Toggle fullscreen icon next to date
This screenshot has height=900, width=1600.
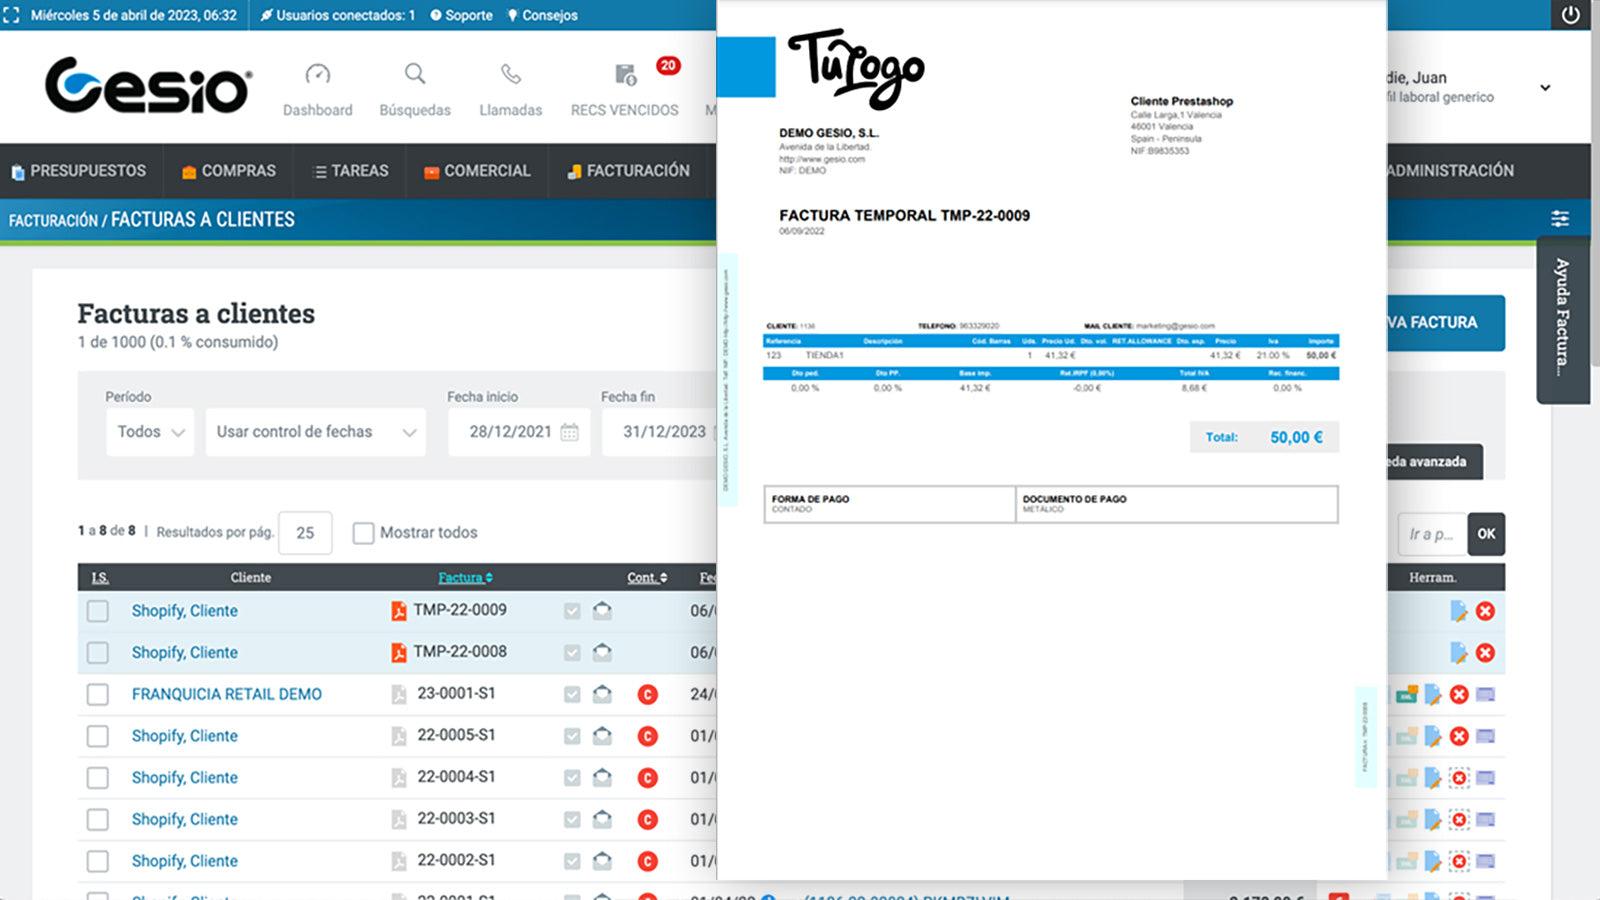[x=11, y=15]
